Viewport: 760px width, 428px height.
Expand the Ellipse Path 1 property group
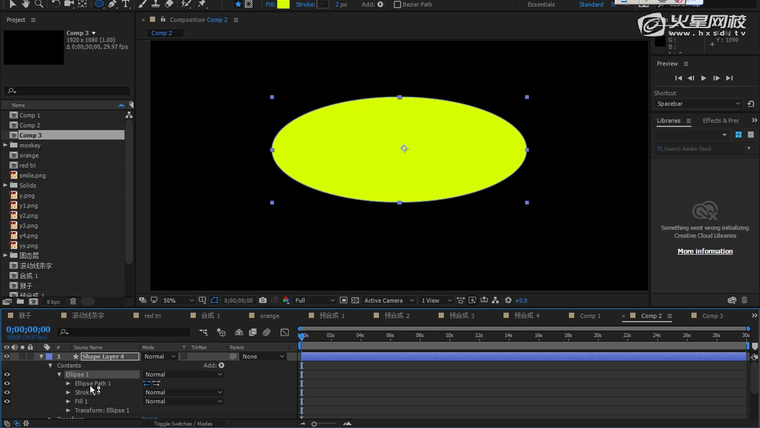68,384
